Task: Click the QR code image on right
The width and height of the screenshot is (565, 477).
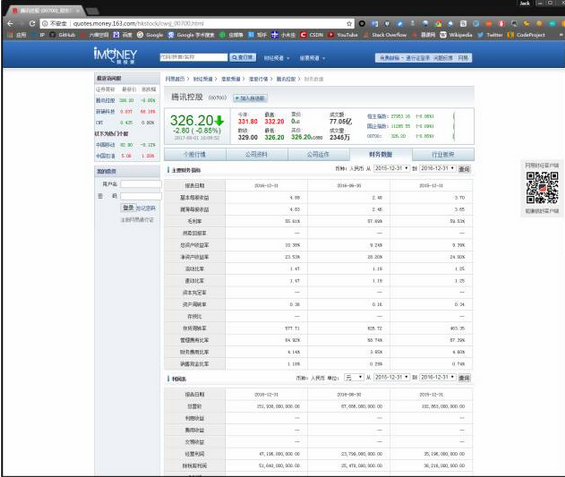Action: 542,188
